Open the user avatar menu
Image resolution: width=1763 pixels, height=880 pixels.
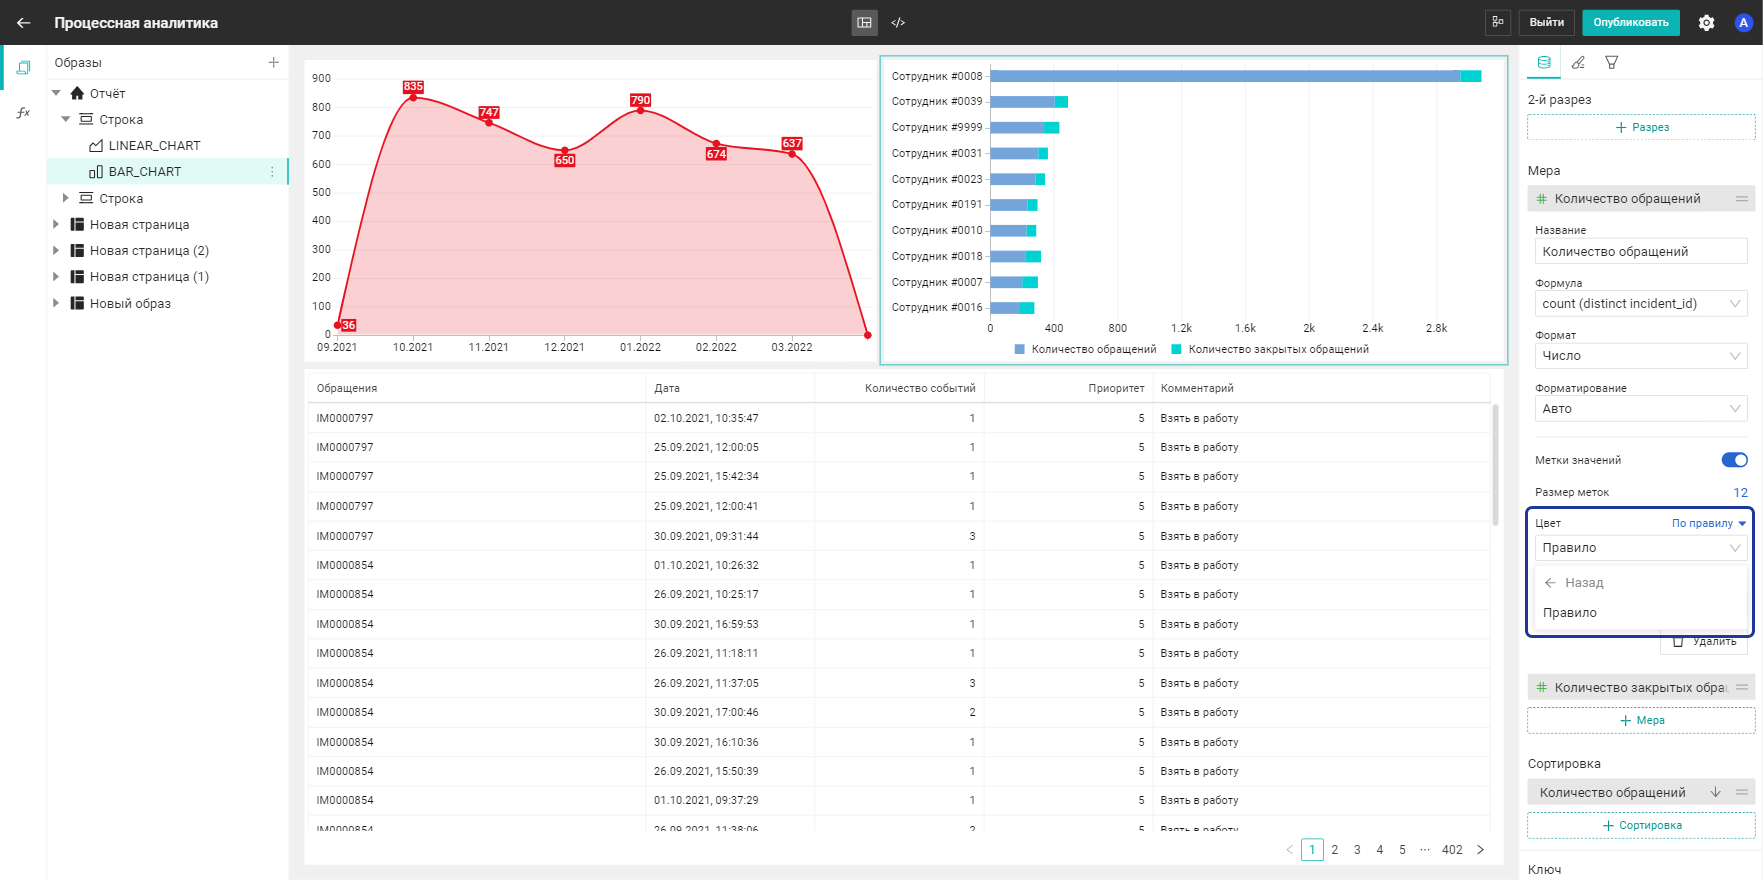(x=1743, y=22)
